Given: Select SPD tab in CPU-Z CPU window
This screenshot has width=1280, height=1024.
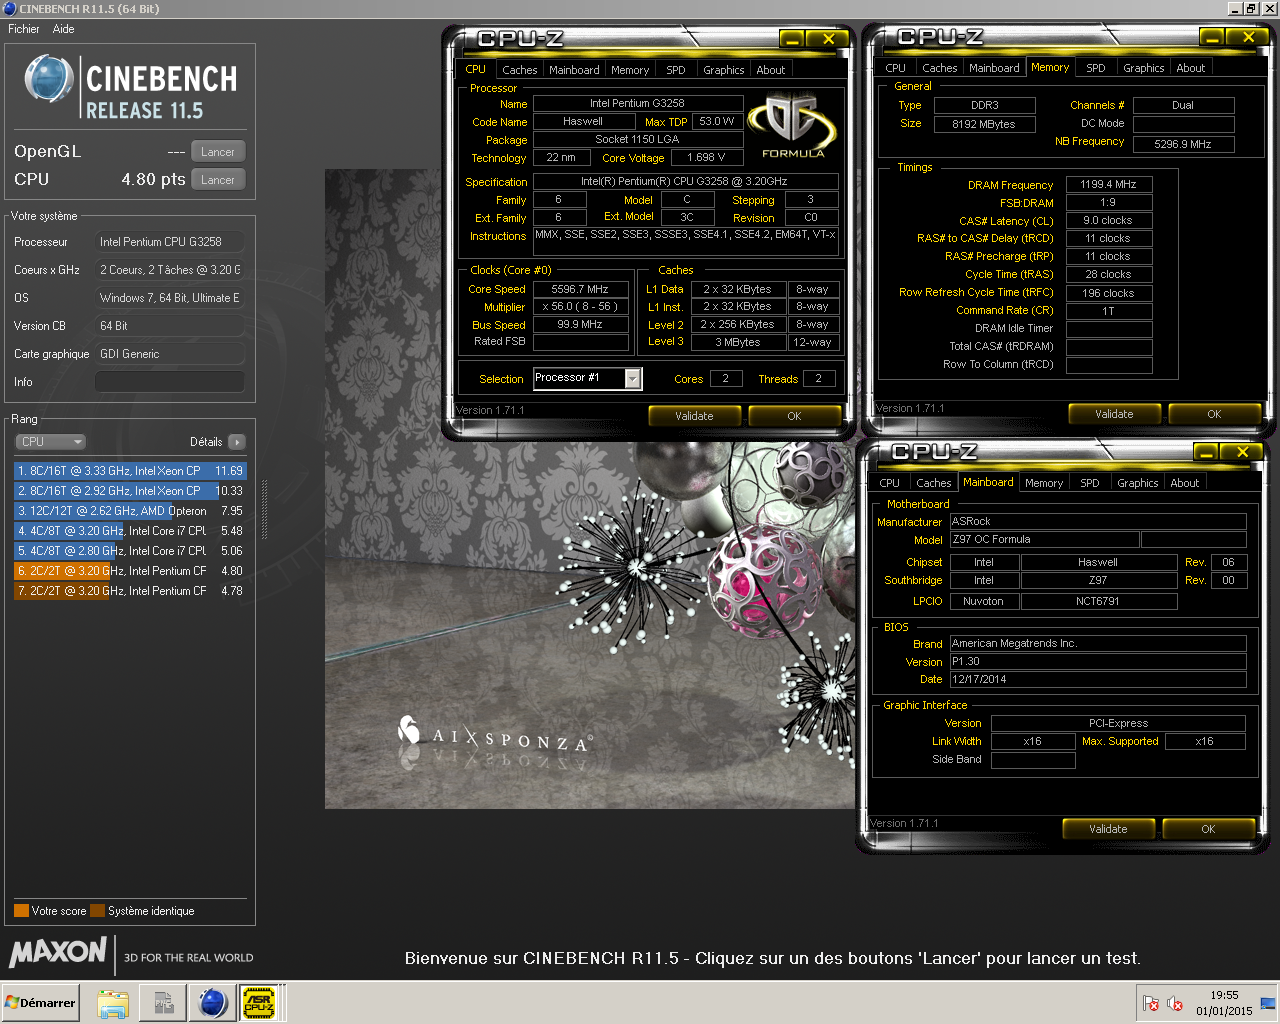Looking at the screenshot, I should tap(676, 70).
